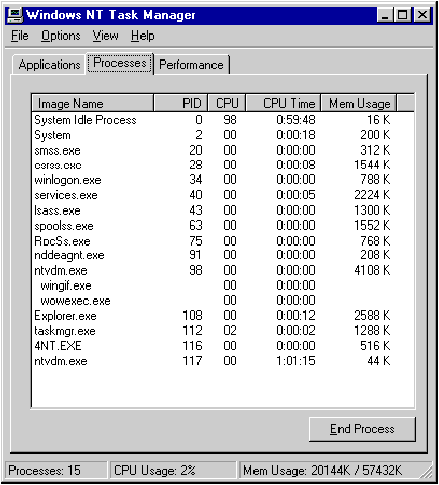Click the Task Manager title bar icon
The width and height of the screenshot is (439, 485).
(15, 15)
